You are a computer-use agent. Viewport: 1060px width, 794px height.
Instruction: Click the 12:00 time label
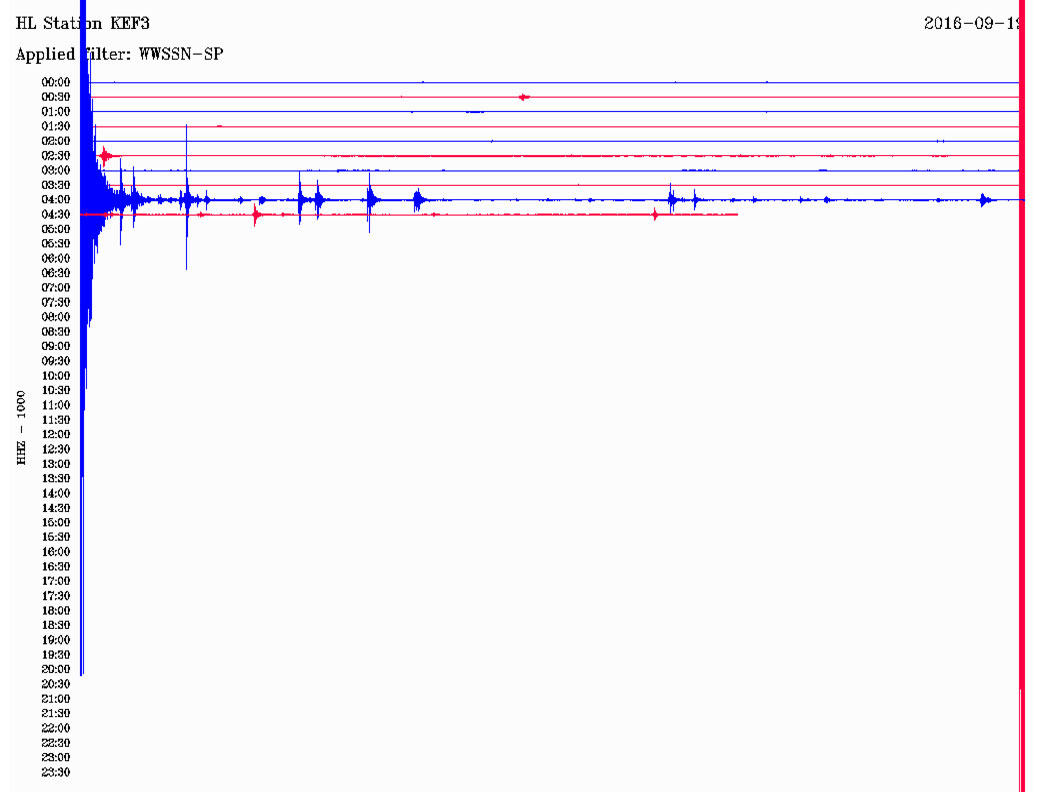click(x=55, y=435)
